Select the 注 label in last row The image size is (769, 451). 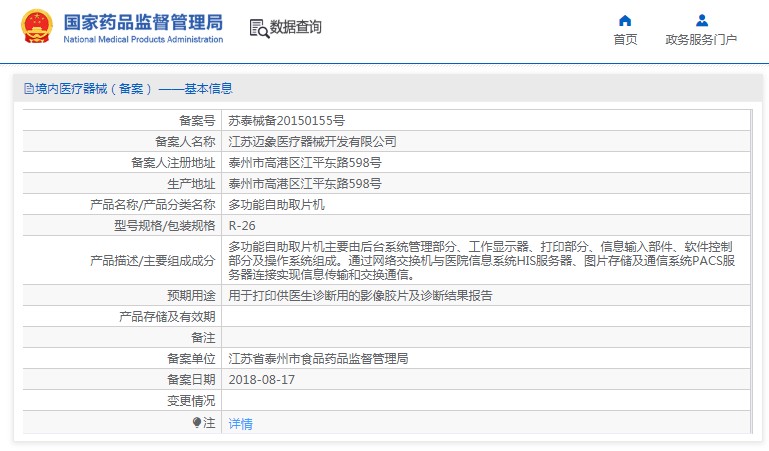click(x=209, y=423)
